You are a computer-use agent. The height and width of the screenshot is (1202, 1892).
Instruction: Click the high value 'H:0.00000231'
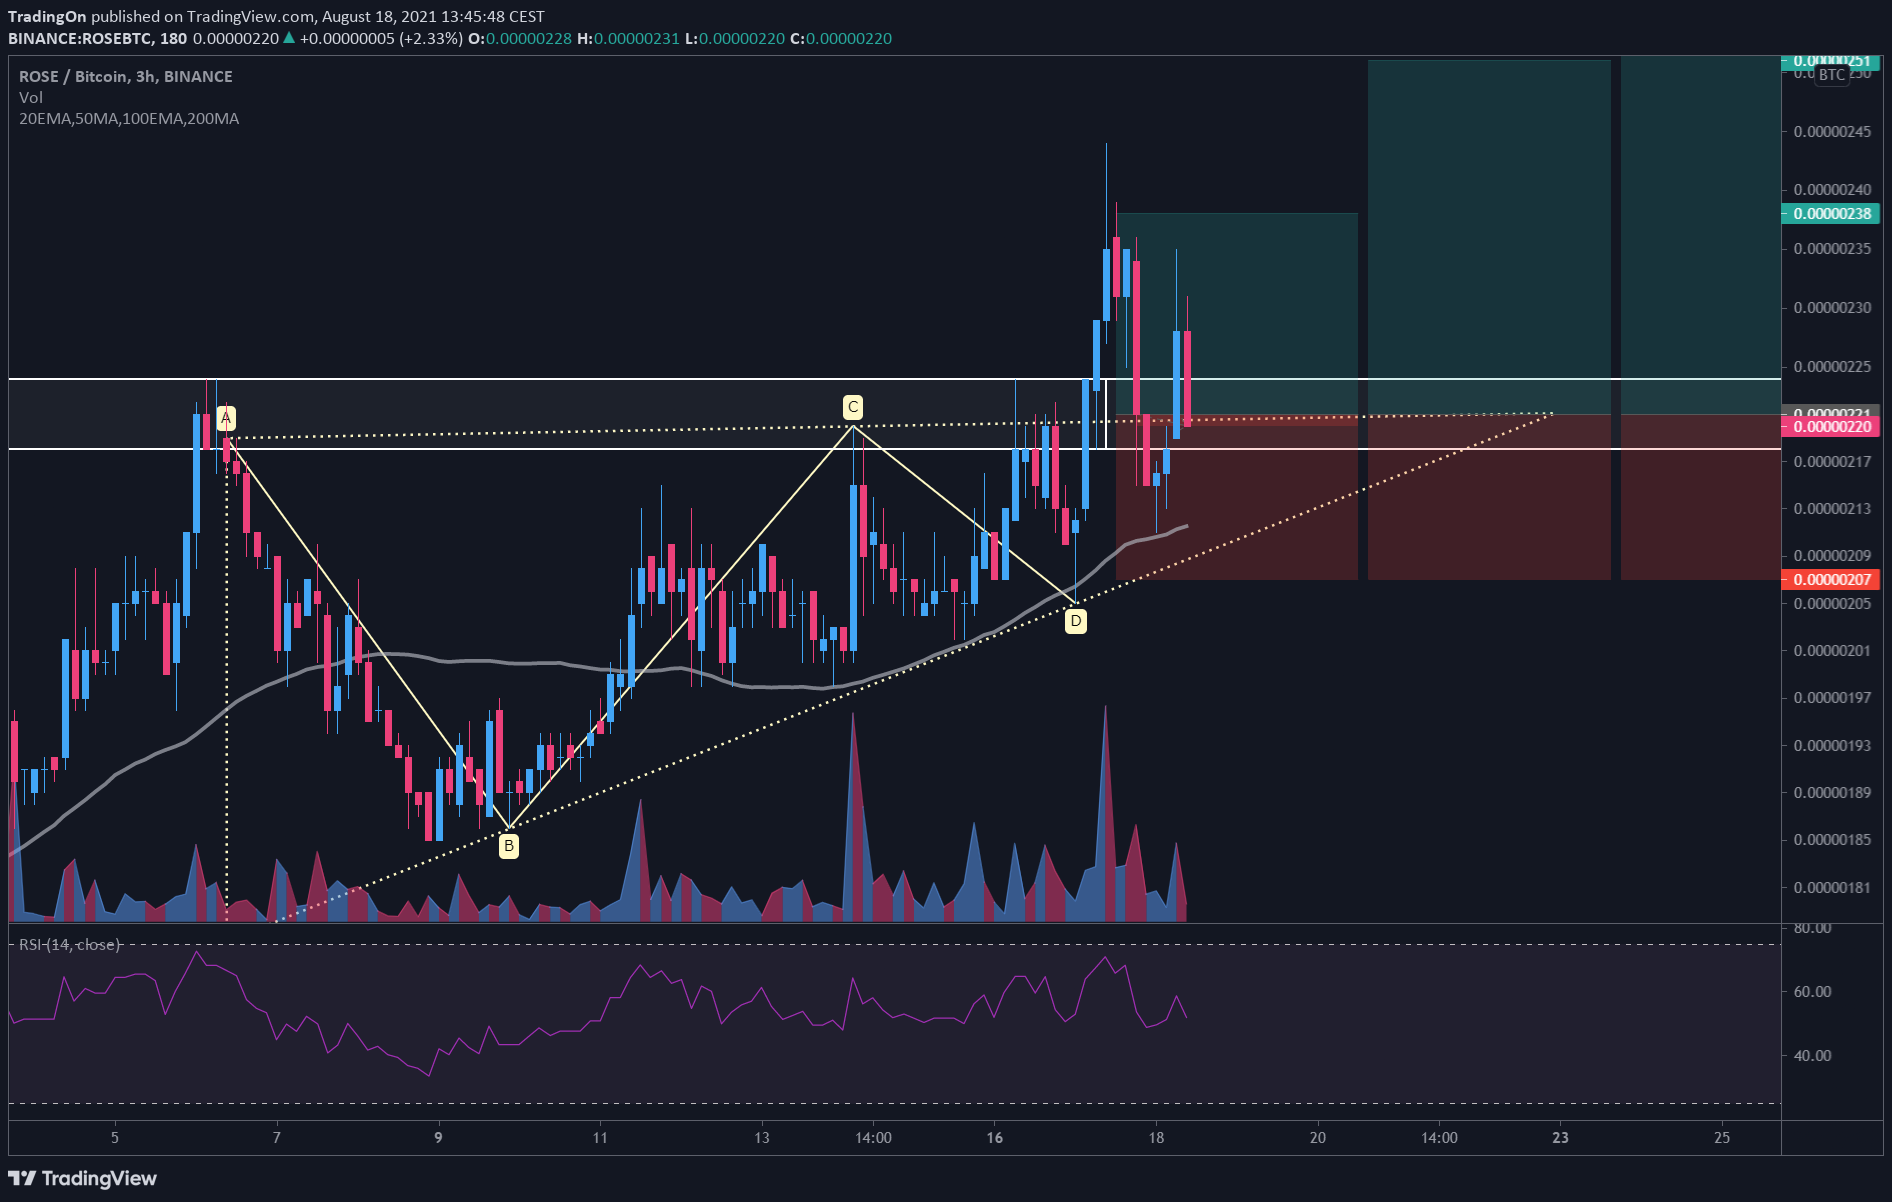pyautogui.click(x=628, y=38)
